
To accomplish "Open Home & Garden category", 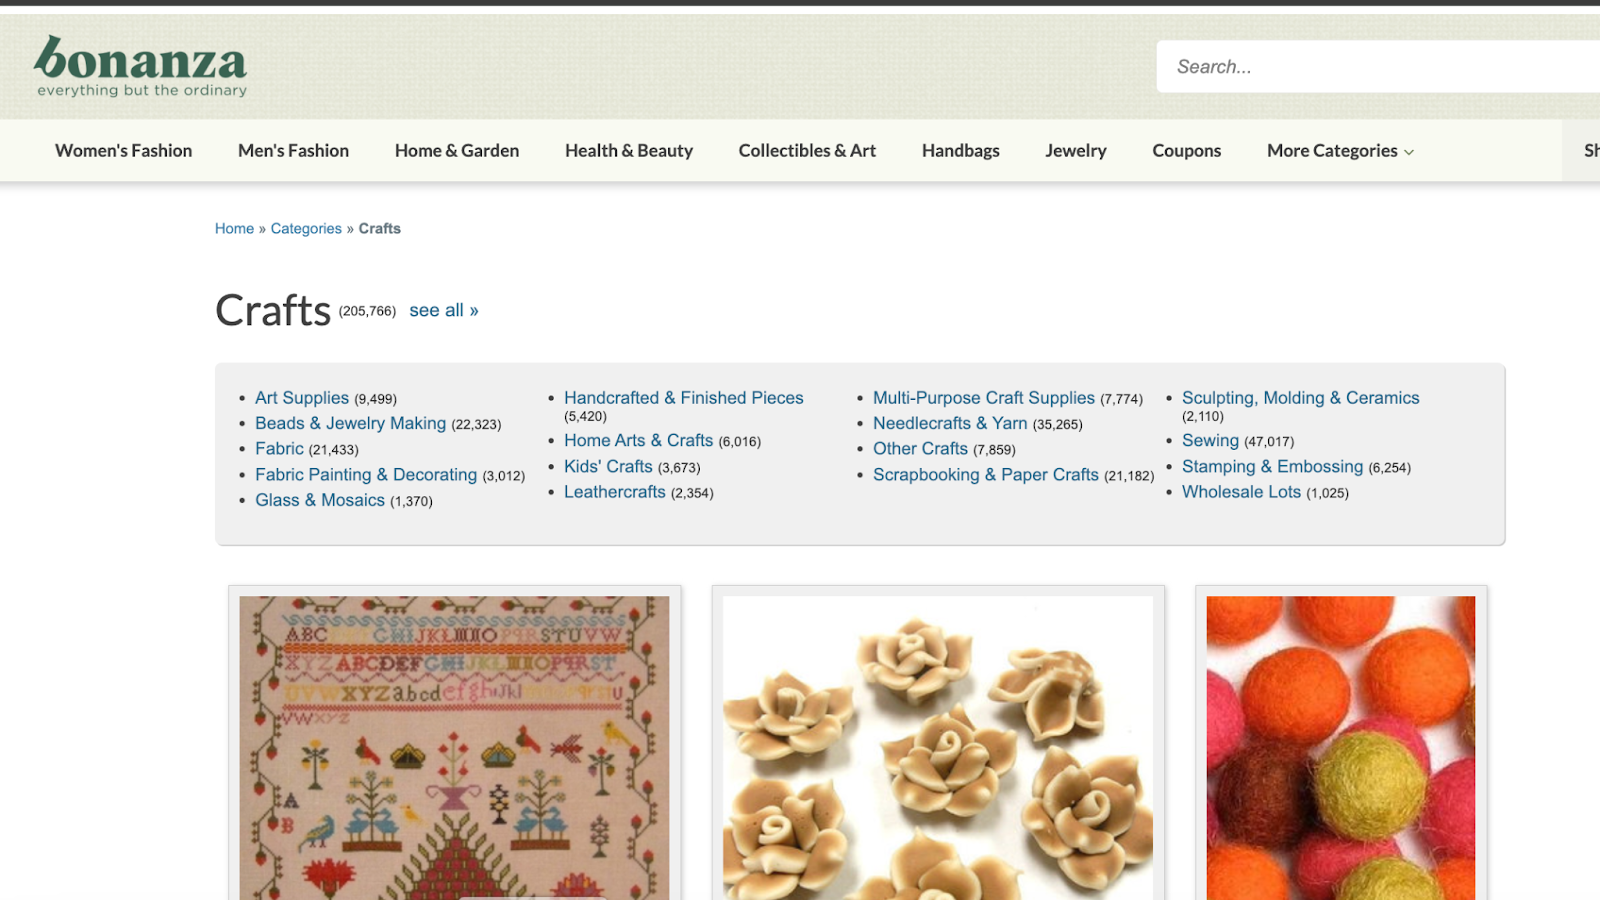I will 457,151.
